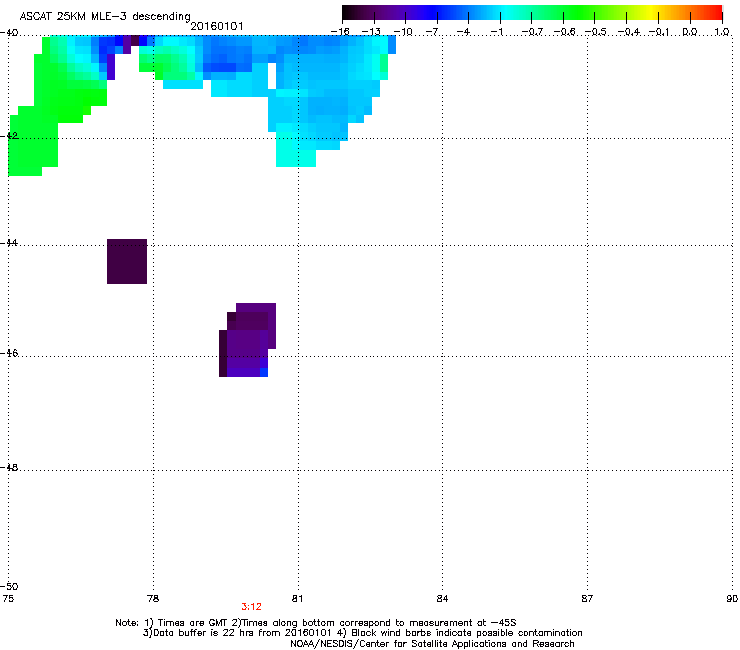Click the -46 latitude axis label

(9, 353)
